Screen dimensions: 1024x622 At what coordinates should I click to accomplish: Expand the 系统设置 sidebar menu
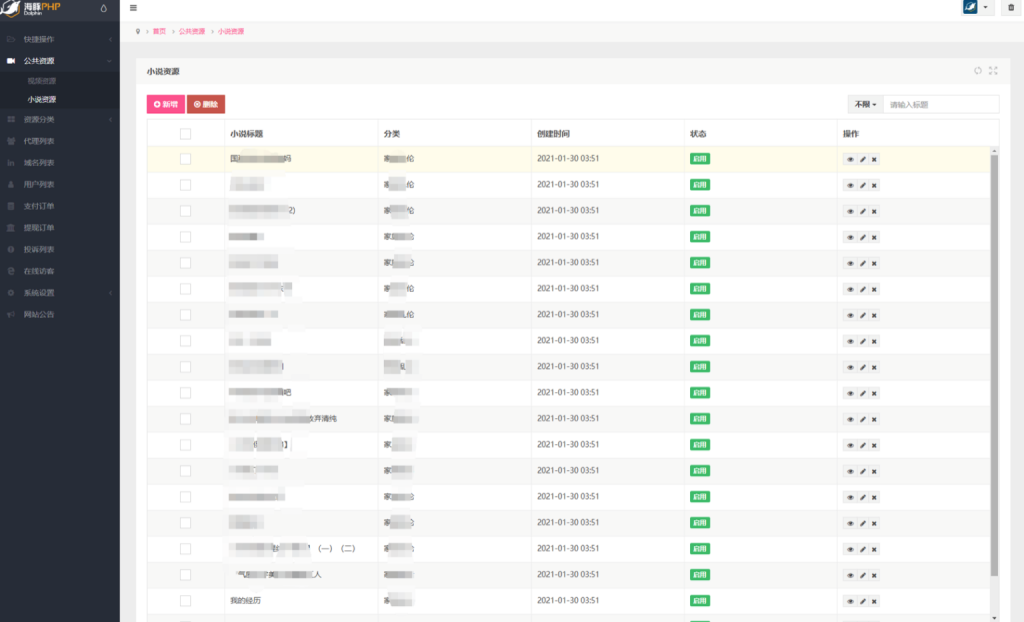click(x=40, y=293)
